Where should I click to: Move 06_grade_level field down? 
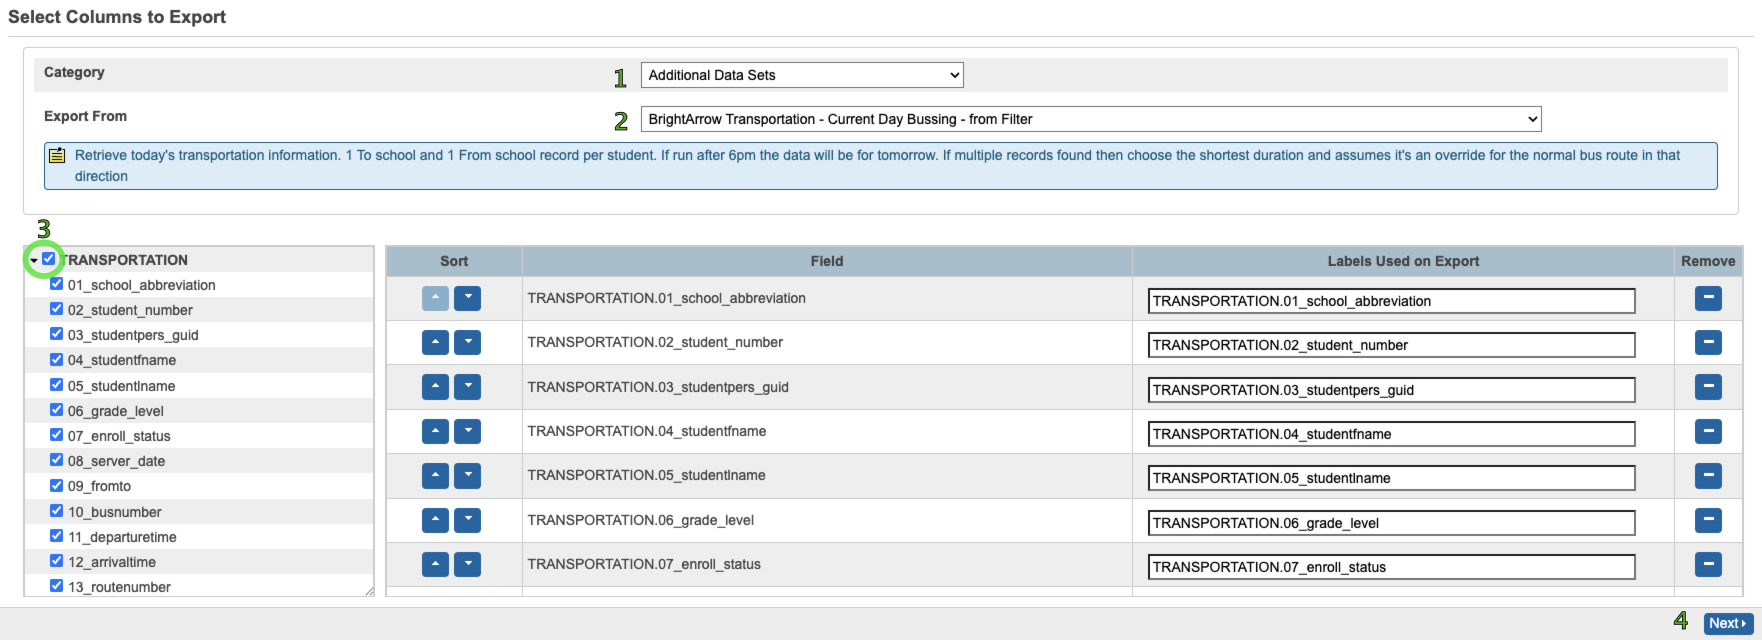(467, 520)
